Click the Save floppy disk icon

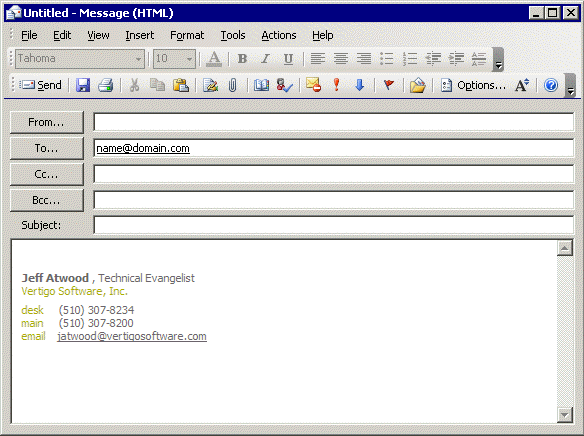tap(83, 85)
